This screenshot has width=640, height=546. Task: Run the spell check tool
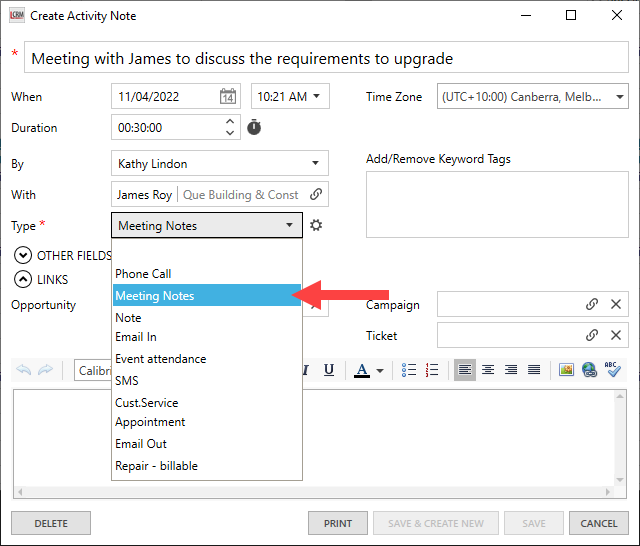613,370
